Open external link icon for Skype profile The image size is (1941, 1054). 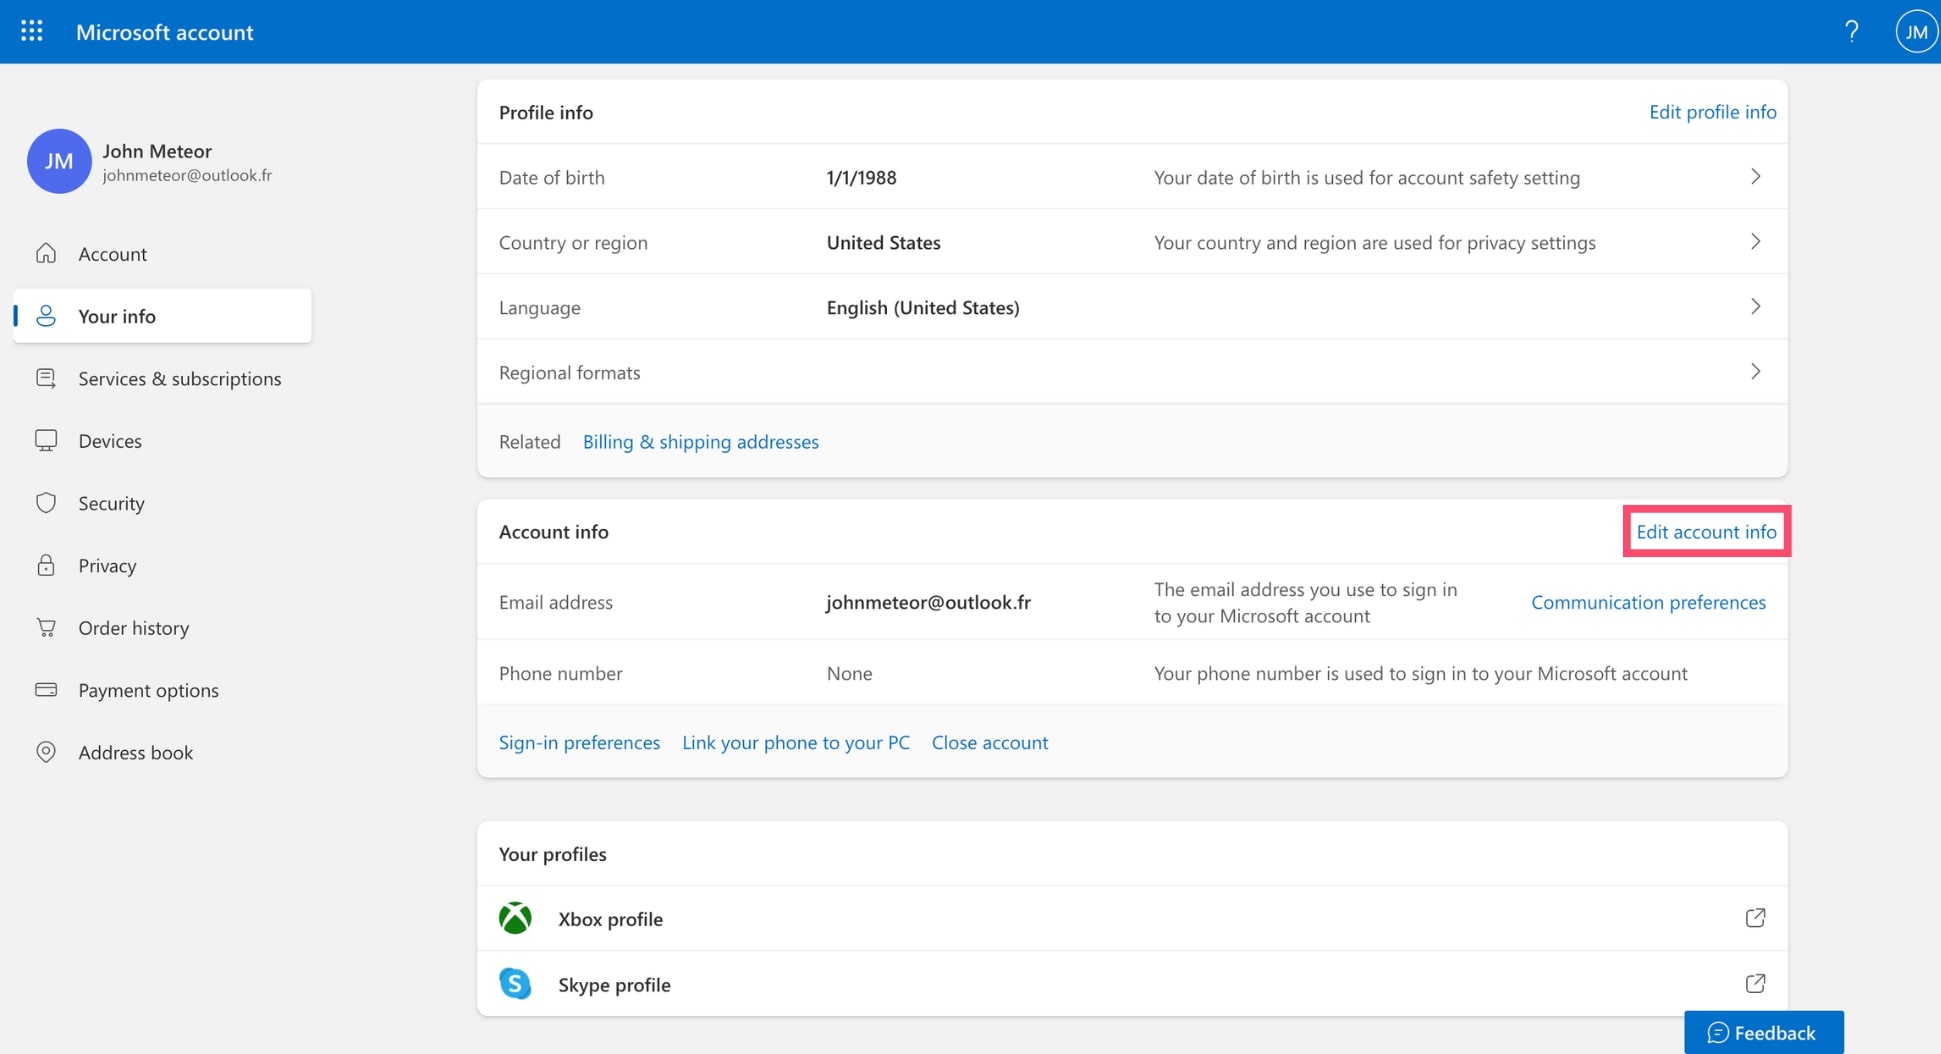click(1755, 984)
